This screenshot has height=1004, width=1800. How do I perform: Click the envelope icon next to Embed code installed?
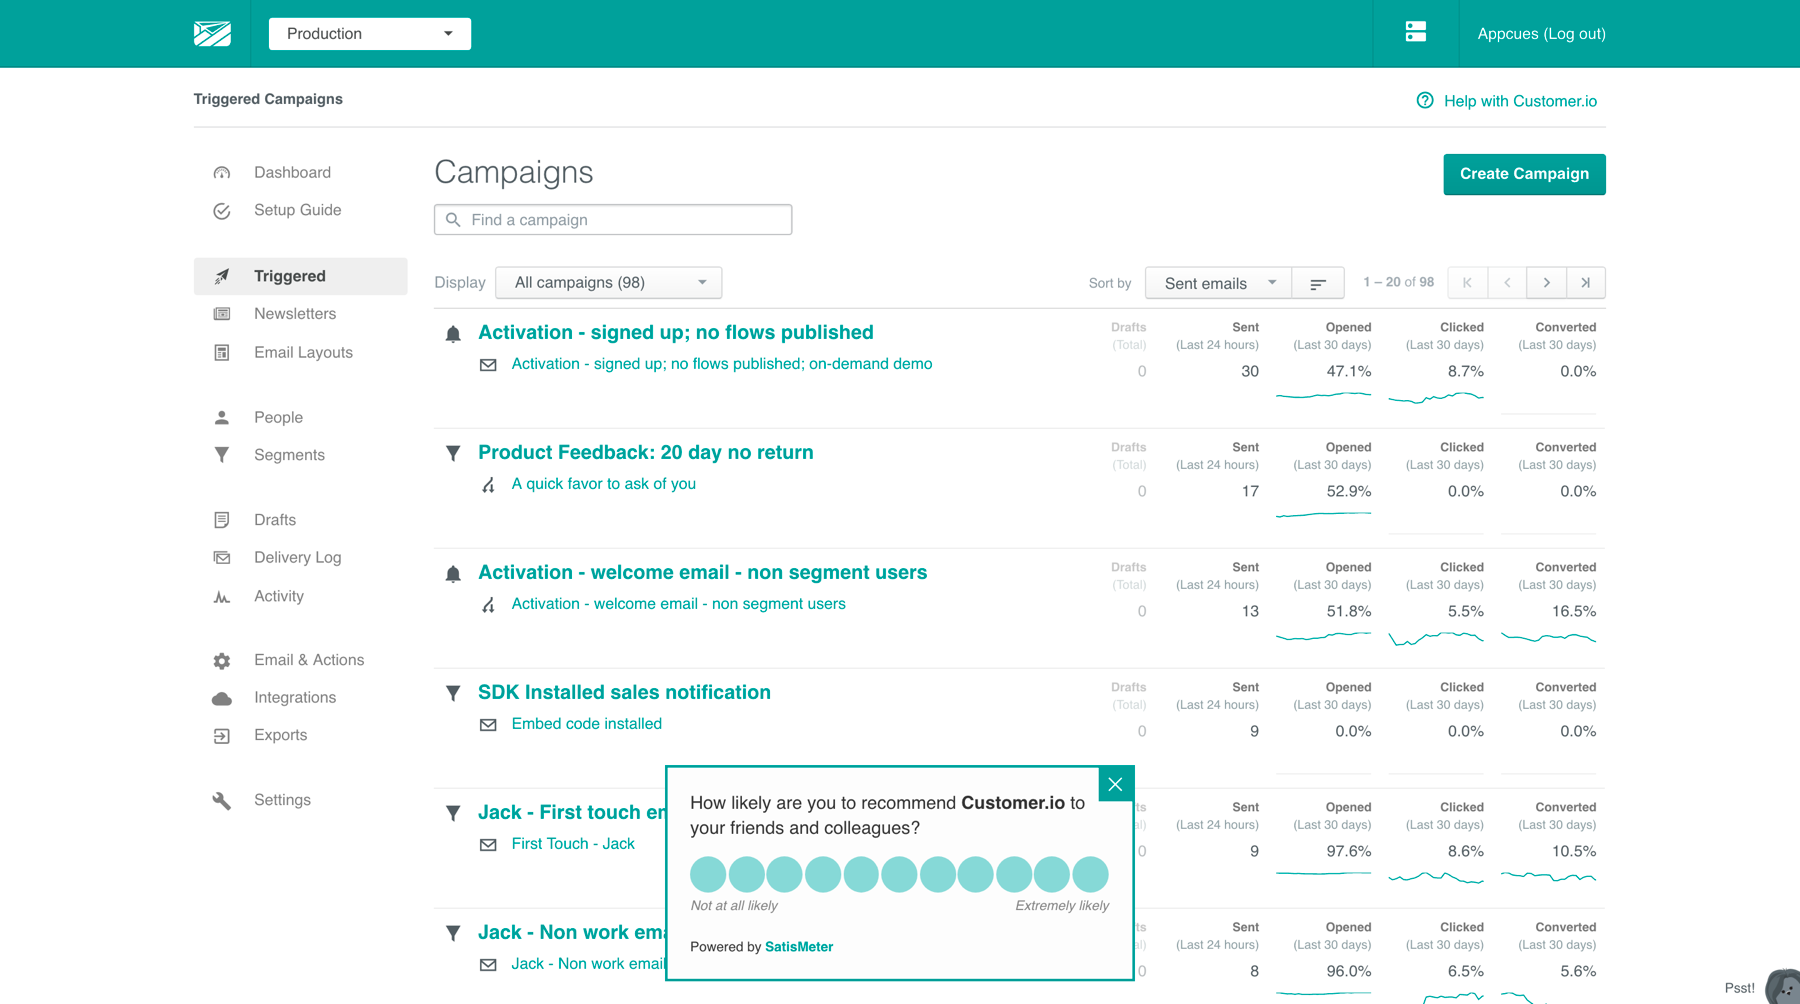[x=489, y=724]
